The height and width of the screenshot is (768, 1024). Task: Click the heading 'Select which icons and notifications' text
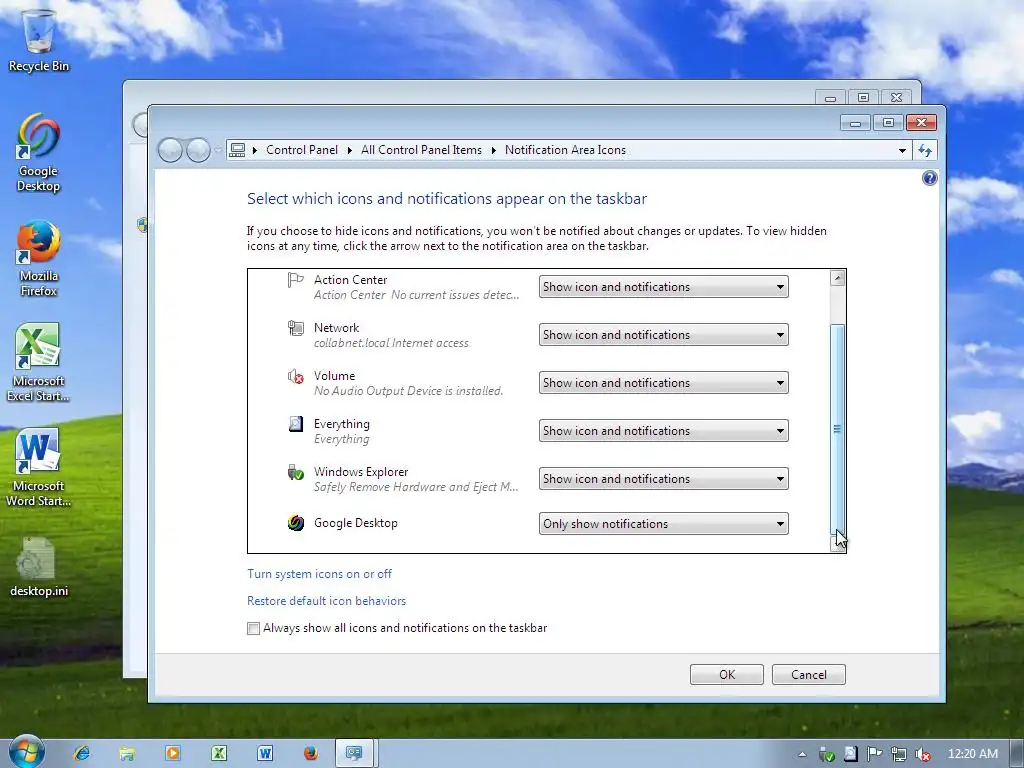pyautogui.click(x=447, y=199)
